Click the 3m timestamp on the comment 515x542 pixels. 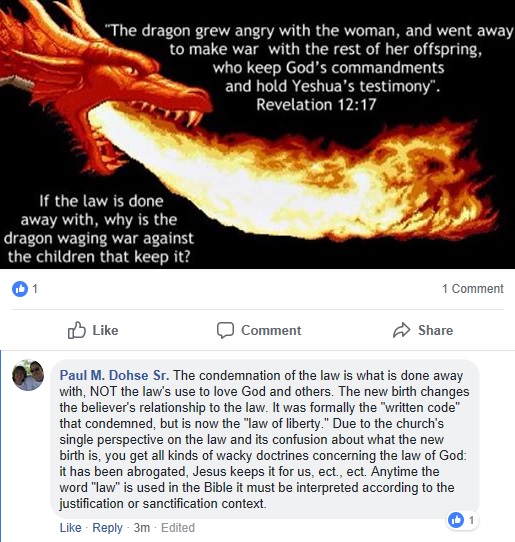(x=142, y=528)
